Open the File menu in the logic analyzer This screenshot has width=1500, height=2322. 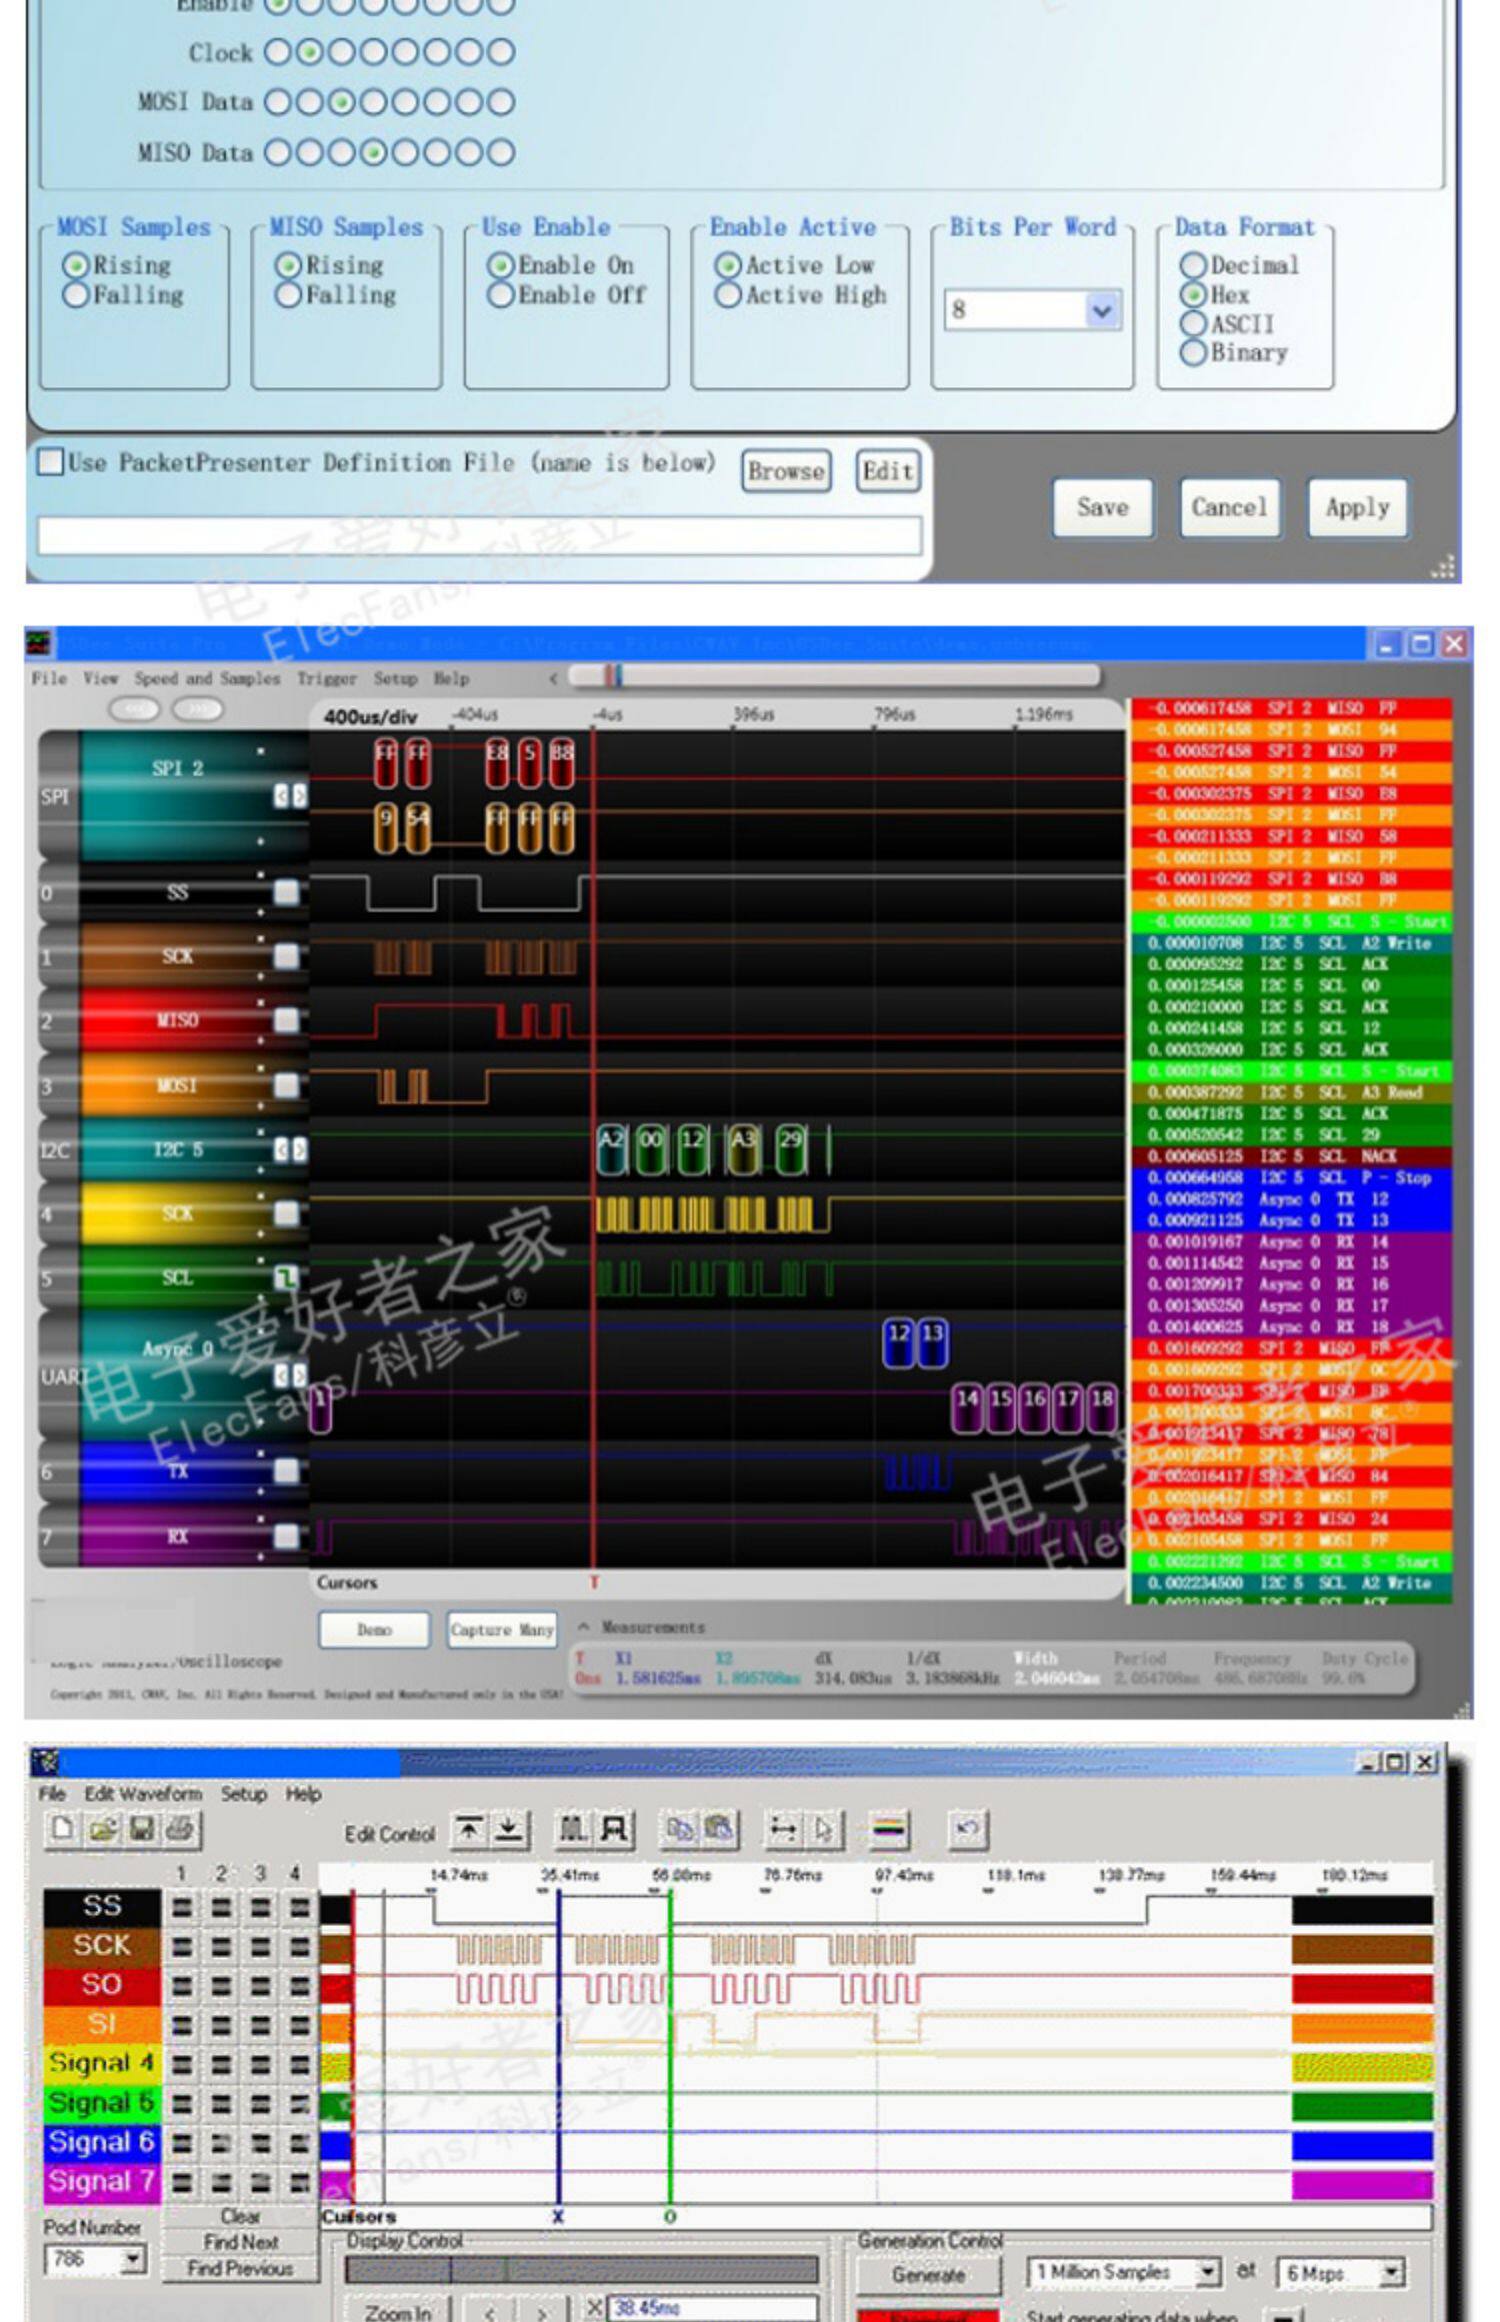click(49, 678)
